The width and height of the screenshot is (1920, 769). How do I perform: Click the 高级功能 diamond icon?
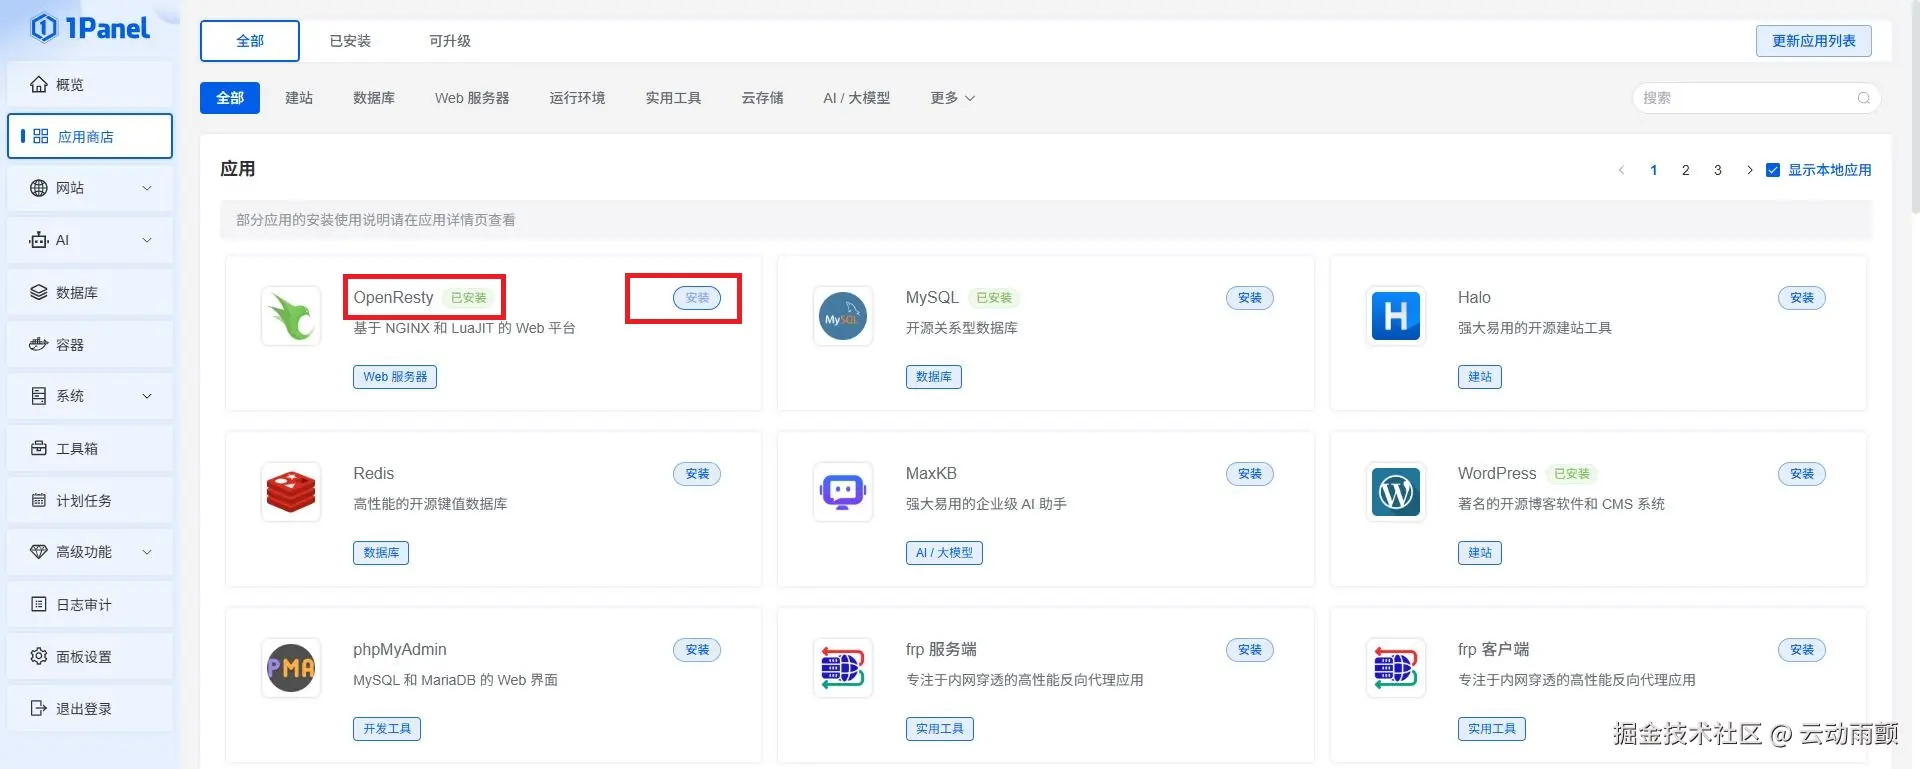[39, 552]
